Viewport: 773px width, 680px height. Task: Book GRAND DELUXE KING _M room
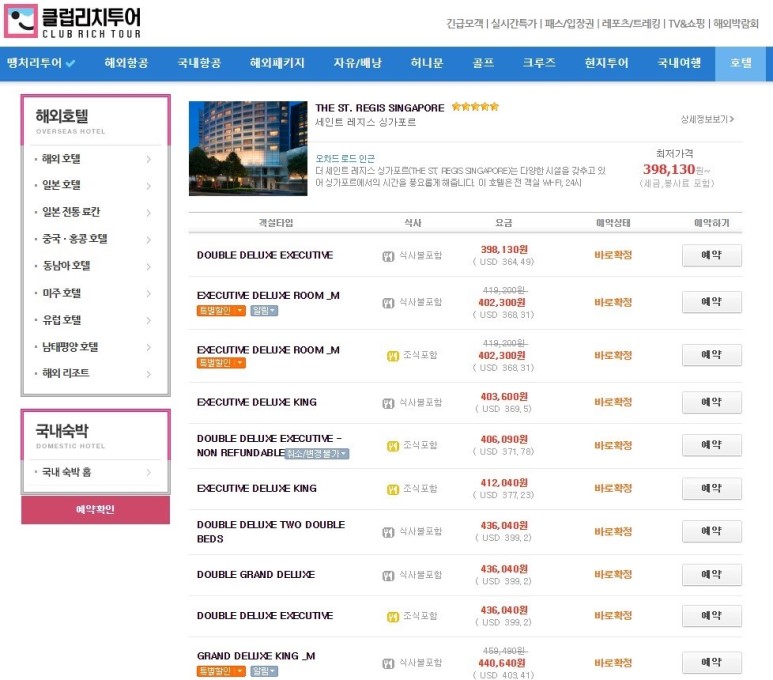pos(711,663)
